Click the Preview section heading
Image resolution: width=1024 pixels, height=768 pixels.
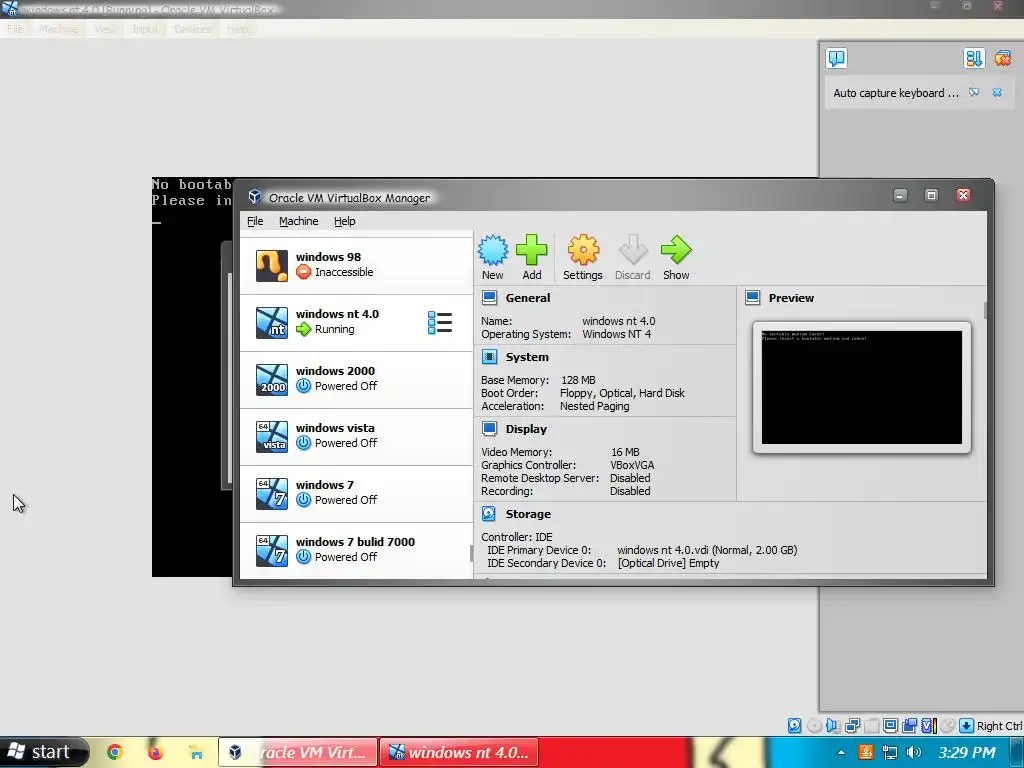[791, 298]
